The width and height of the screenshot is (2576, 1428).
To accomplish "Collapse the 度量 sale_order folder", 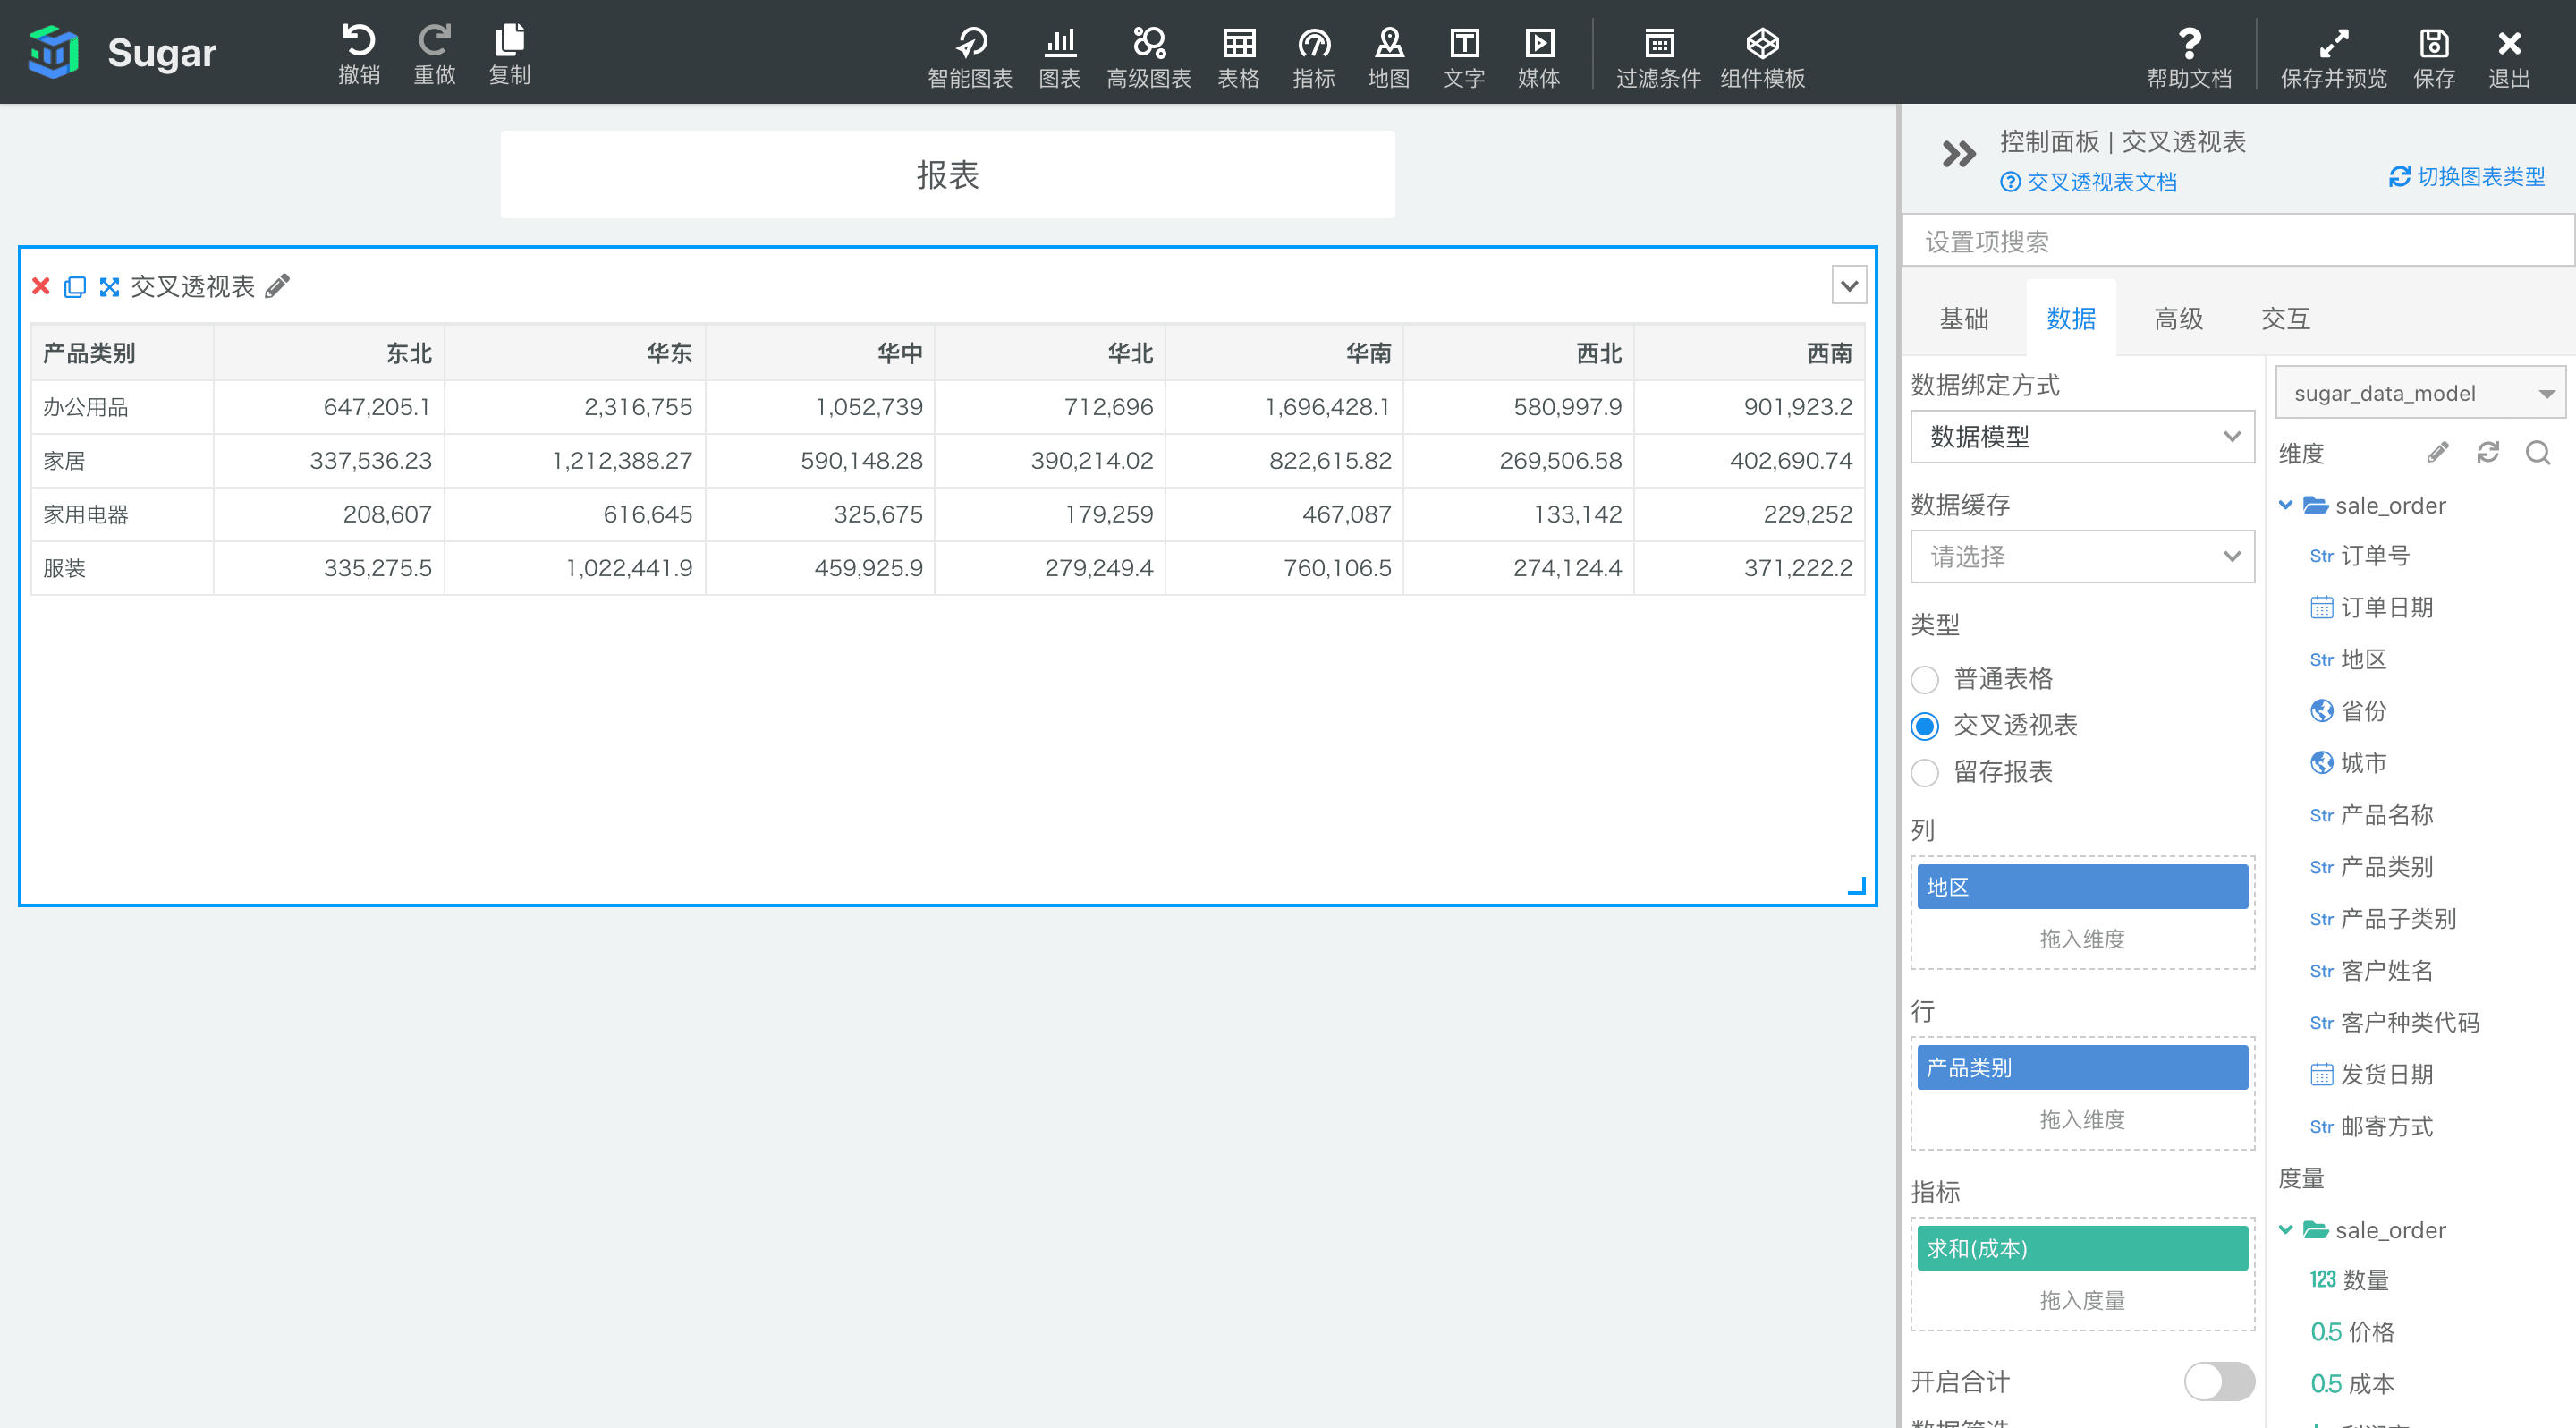I will pyautogui.click(x=2285, y=1230).
